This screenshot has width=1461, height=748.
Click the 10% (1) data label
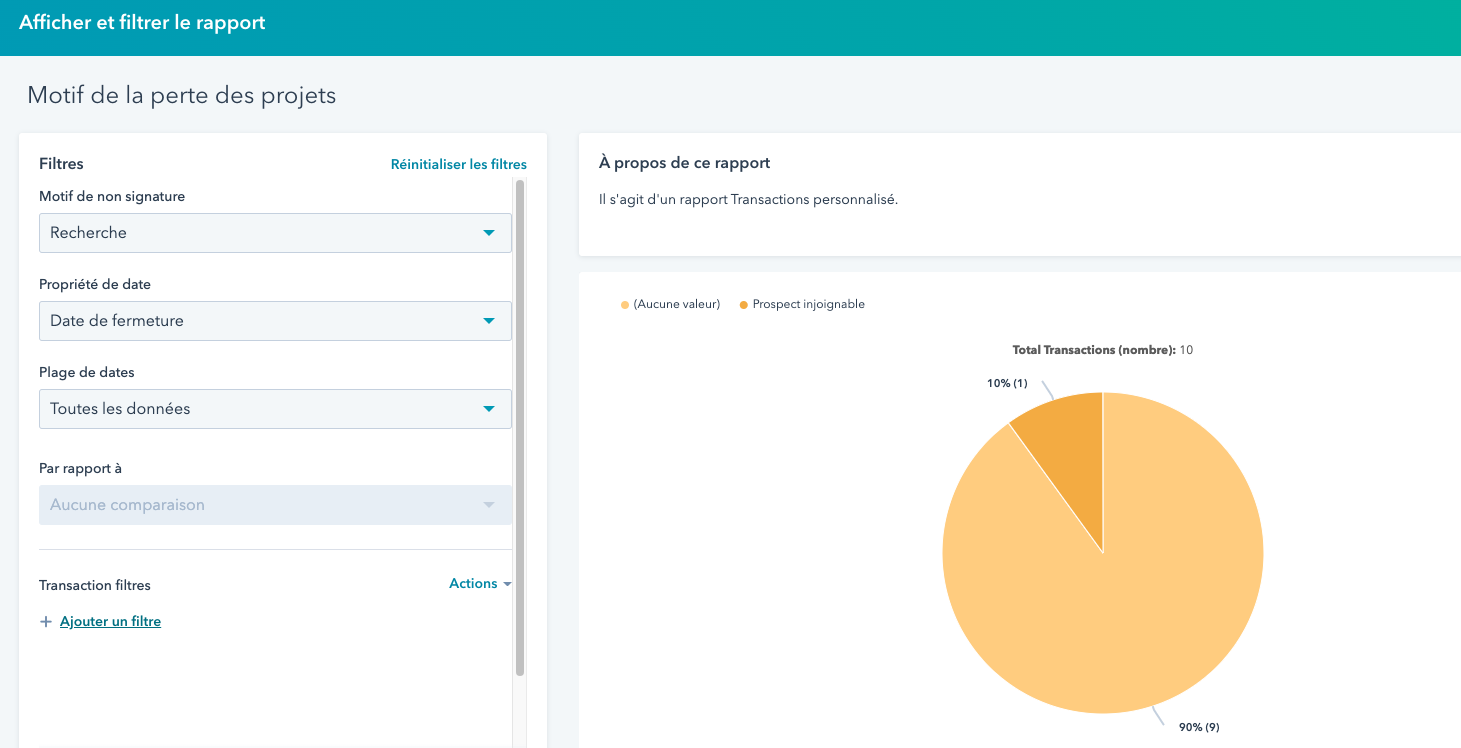pyautogui.click(x=1006, y=384)
